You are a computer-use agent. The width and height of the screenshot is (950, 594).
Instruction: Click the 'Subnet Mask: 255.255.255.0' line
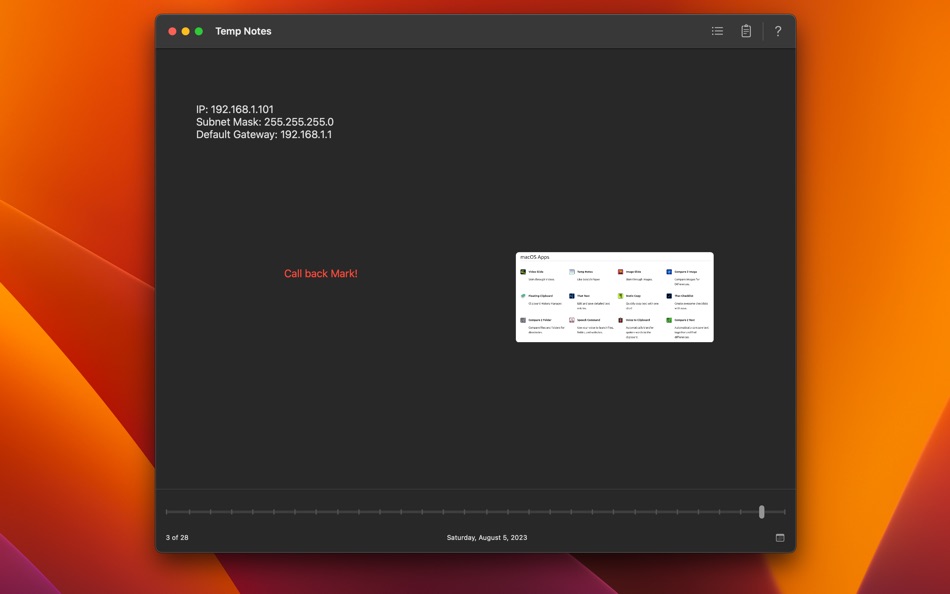265,122
